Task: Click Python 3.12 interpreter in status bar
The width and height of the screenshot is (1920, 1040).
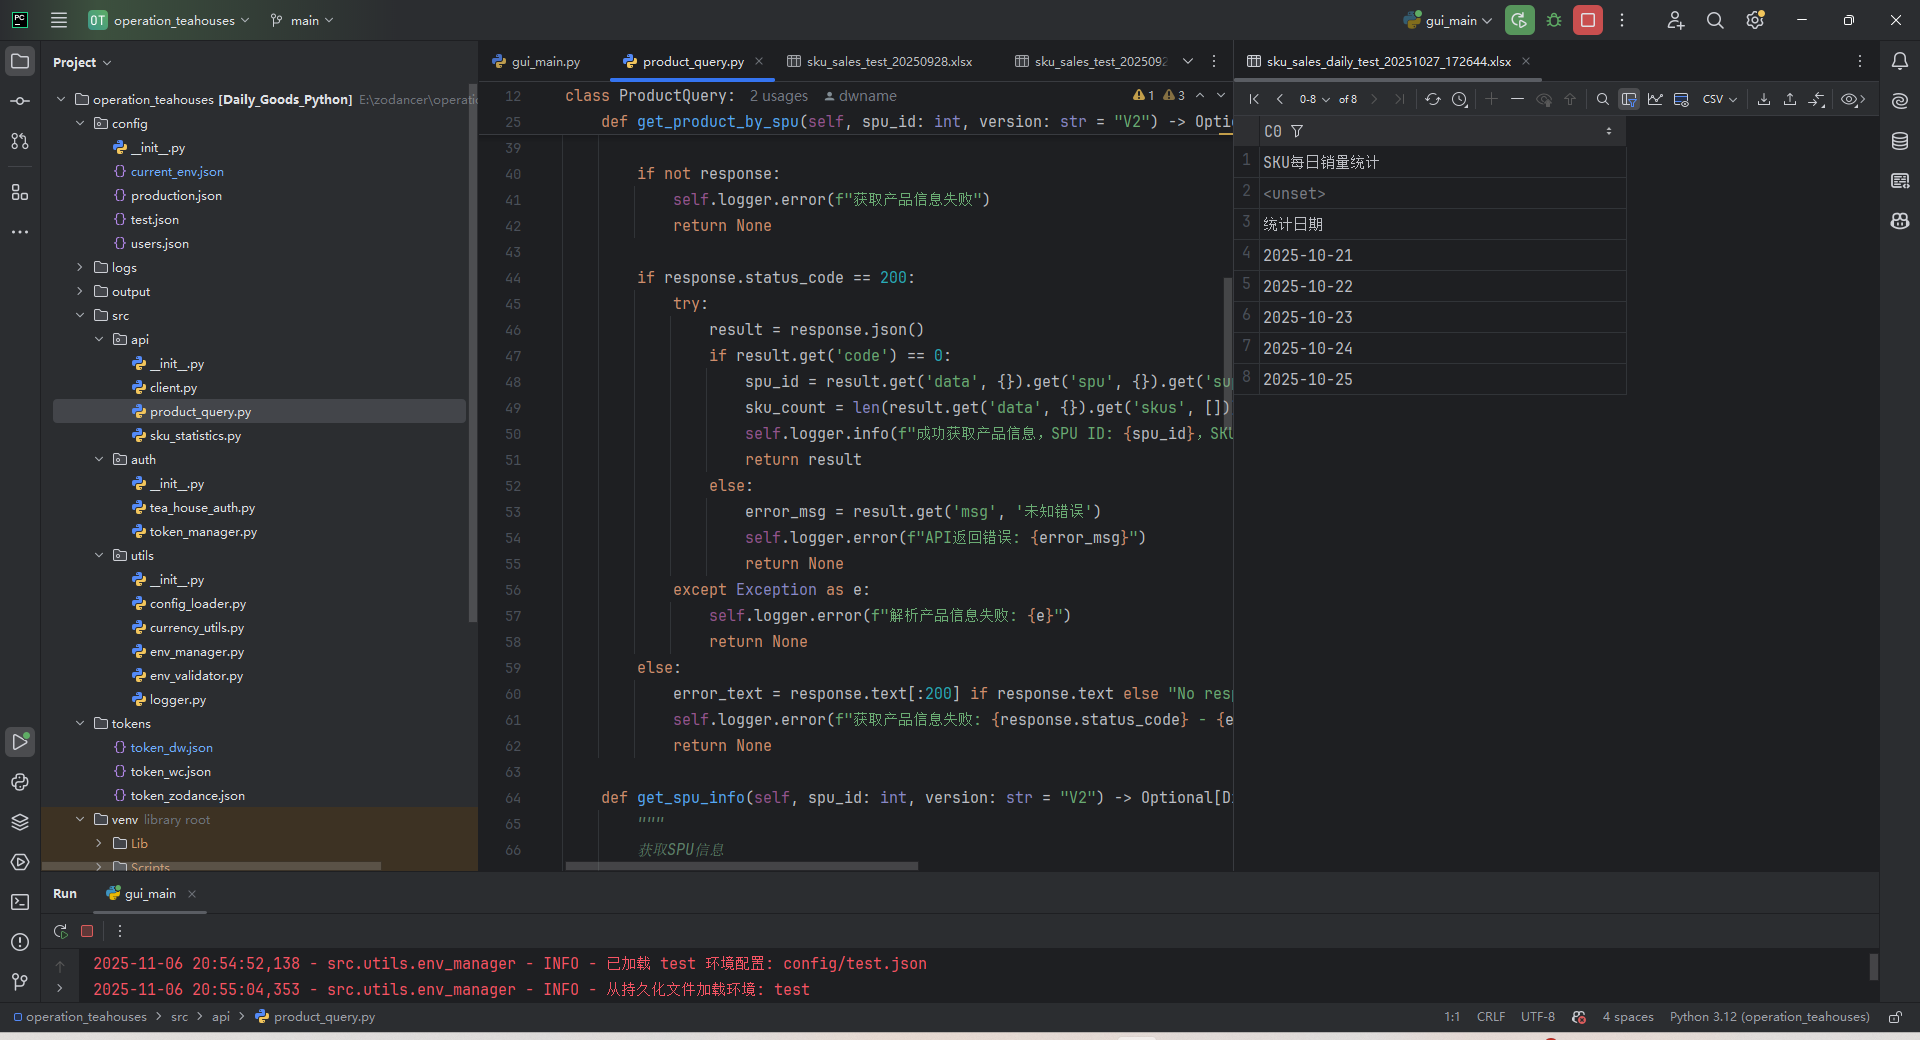Action: point(1769,1017)
